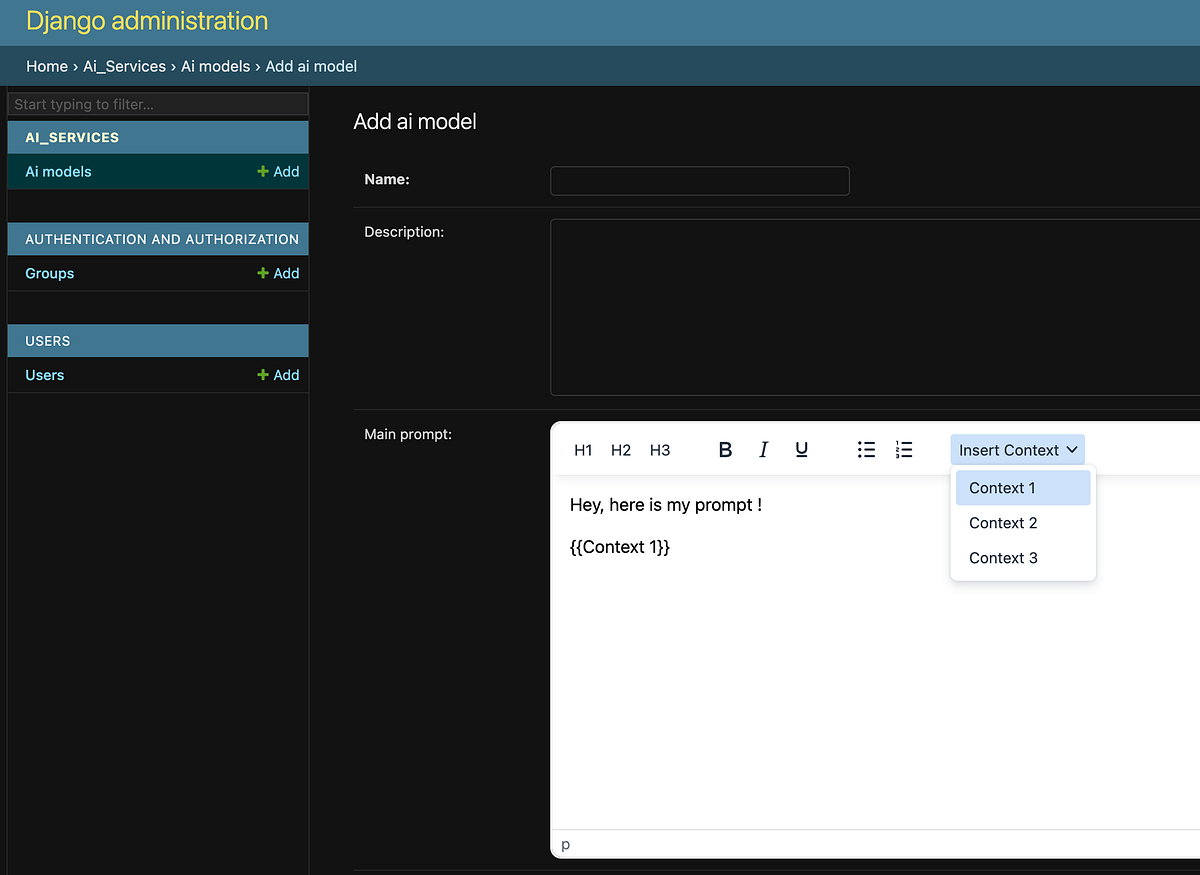1200x875 pixels.
Task: Select Context 2 from the dropdown
Action: 1002,522
